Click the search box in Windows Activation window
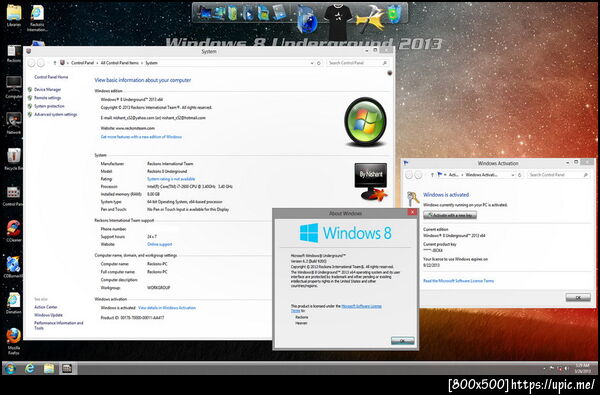This screenshot has height=395, width=600. click(558, 175)
